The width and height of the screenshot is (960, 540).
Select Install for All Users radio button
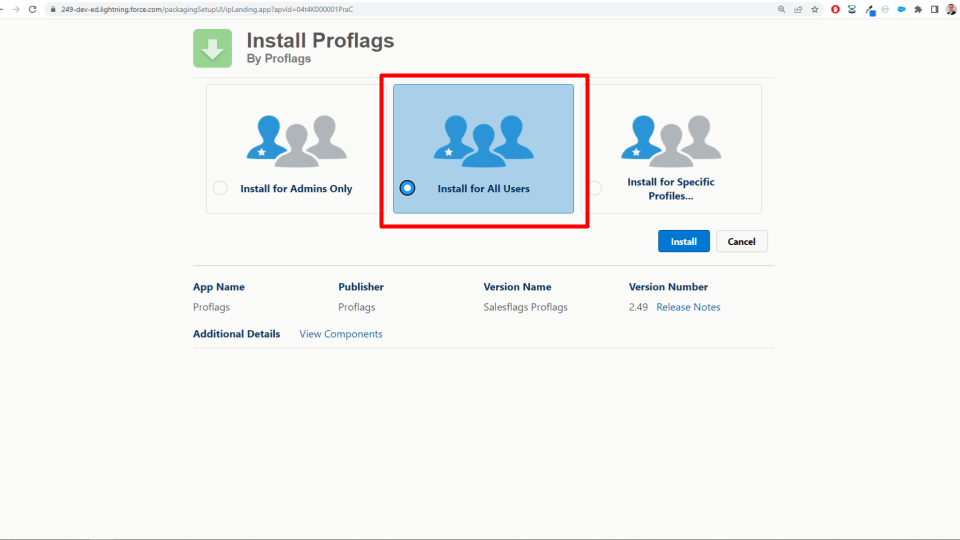(407, 188)
